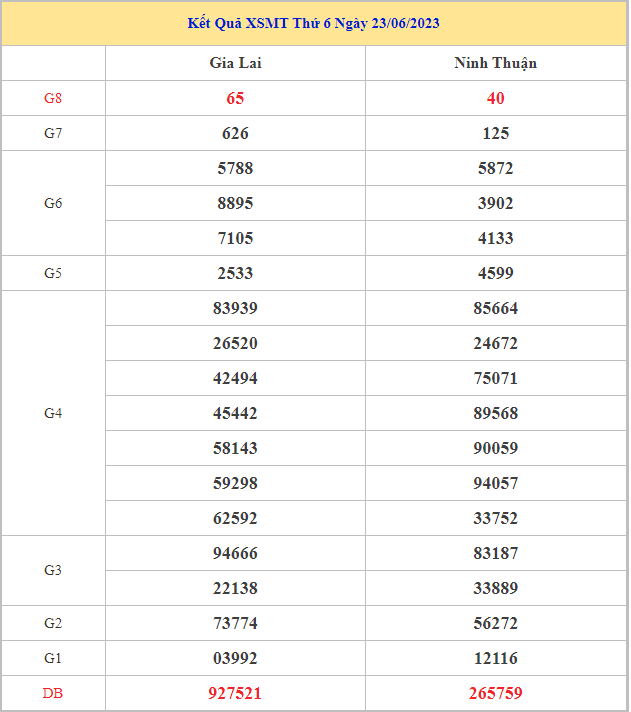This screenshot has width=631, height=712.
Task: Select the Gia Lai column header
Action: click(235, 63)
